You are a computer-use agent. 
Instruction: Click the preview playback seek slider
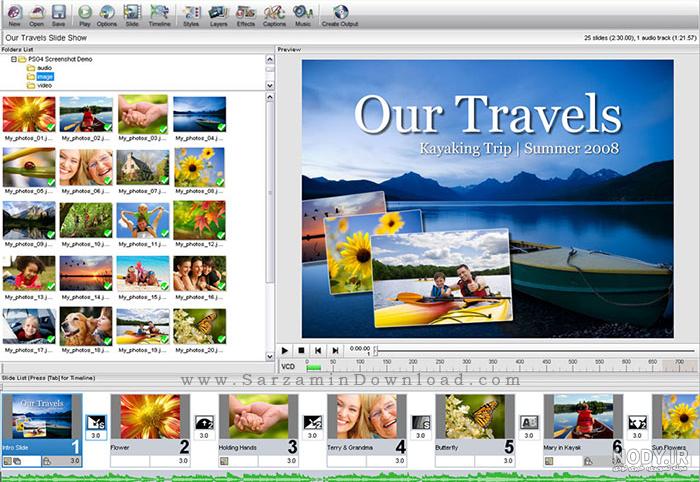click(534, 351)
